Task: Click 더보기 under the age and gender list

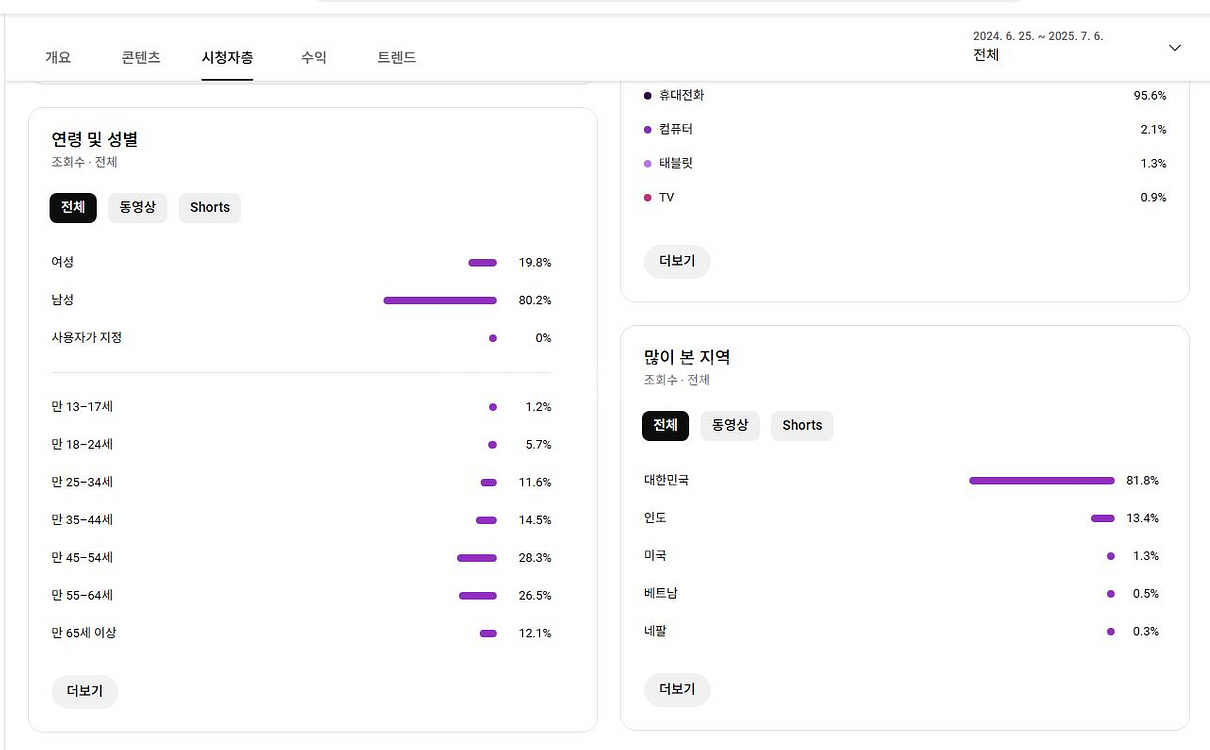Action: pyautogui.click(x=85, y=692)
